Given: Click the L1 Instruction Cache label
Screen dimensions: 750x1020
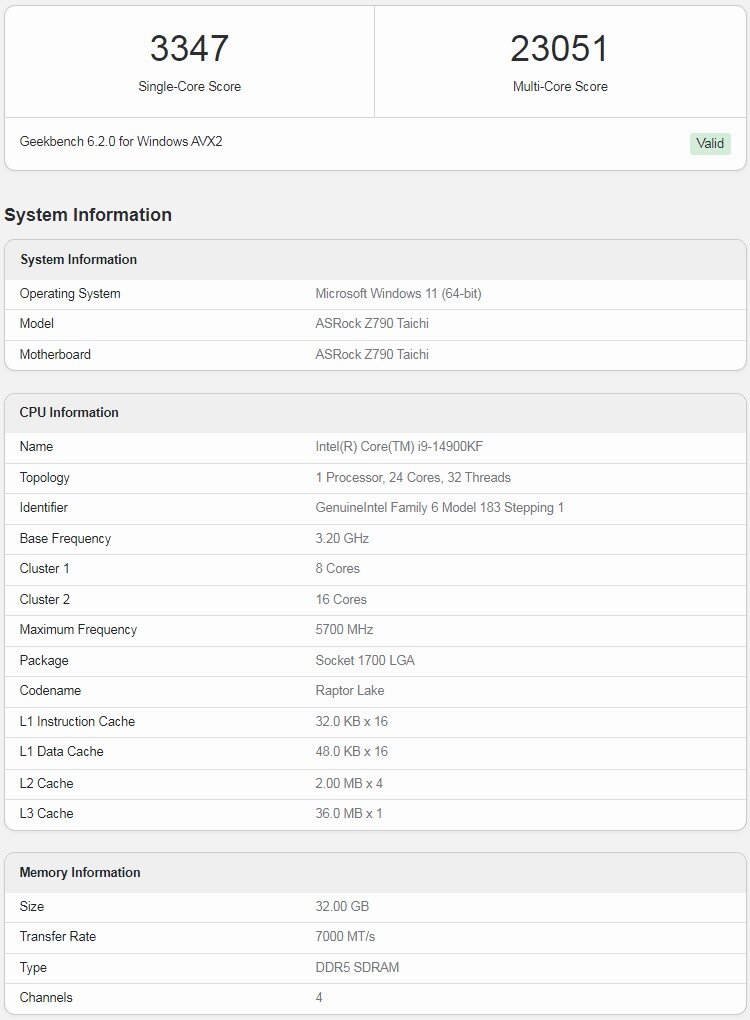Looking at the screenshot, I should 77,721.
